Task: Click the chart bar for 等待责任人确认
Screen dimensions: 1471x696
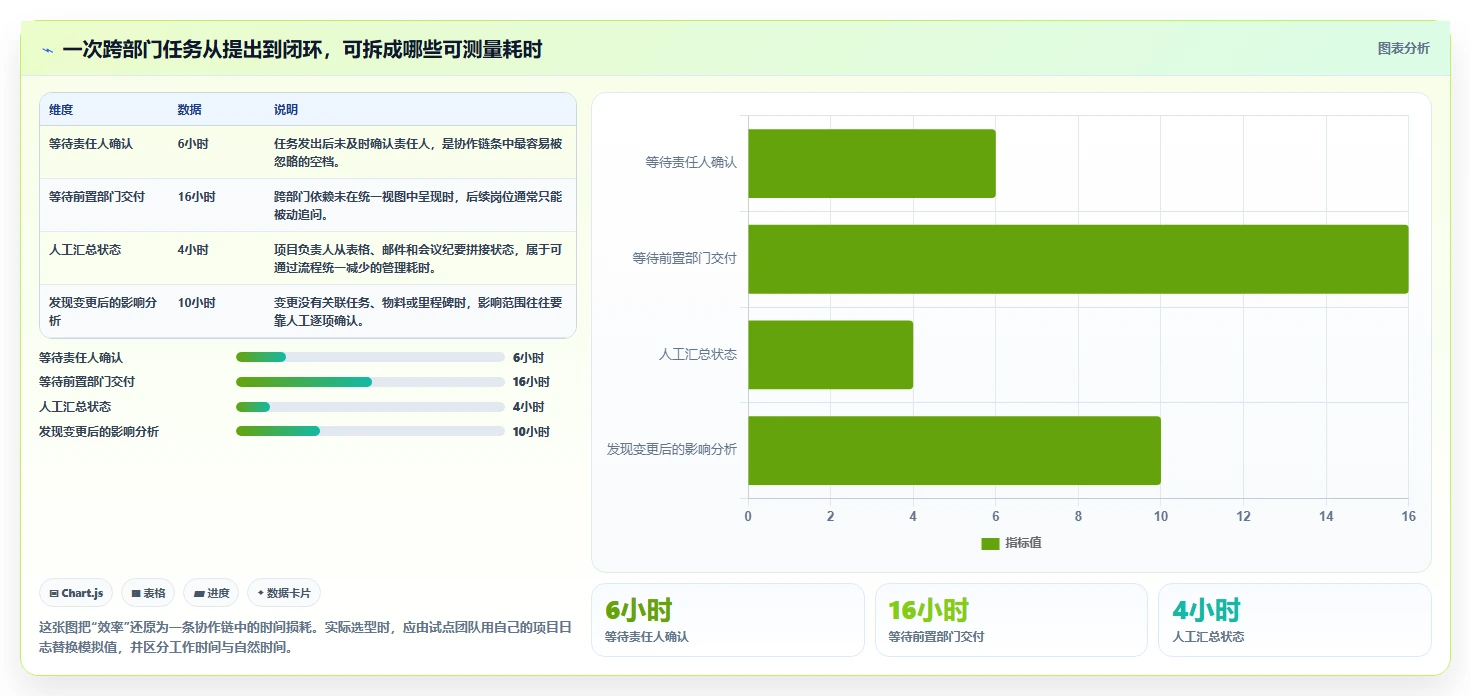Action: pyautogui.click(x=872, y=163)
